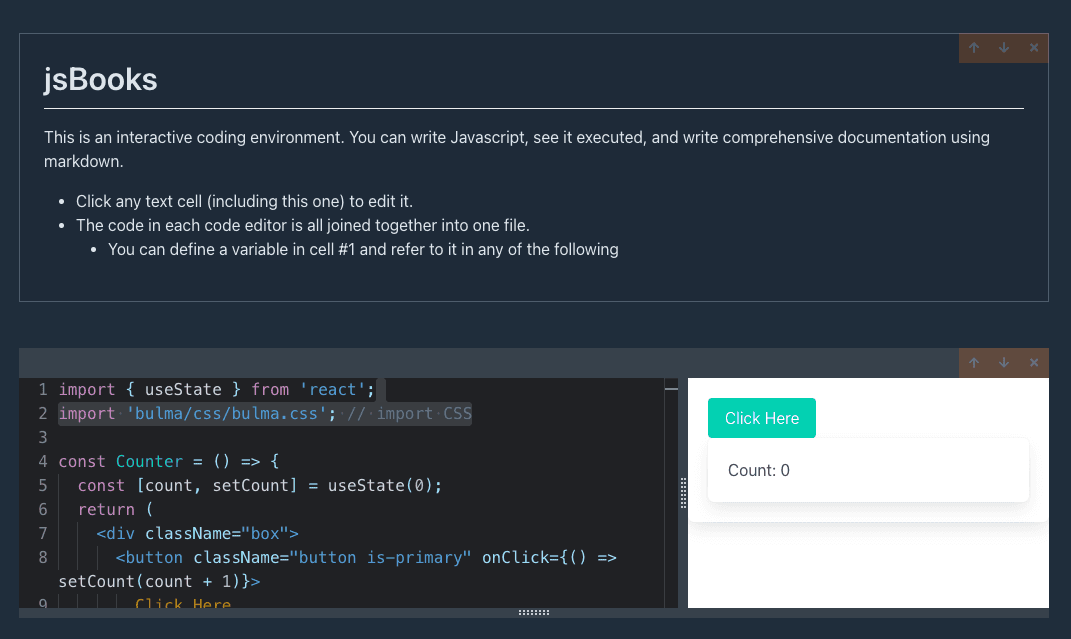
Task: Click the div className="box" line
Action: pos(197,533)
